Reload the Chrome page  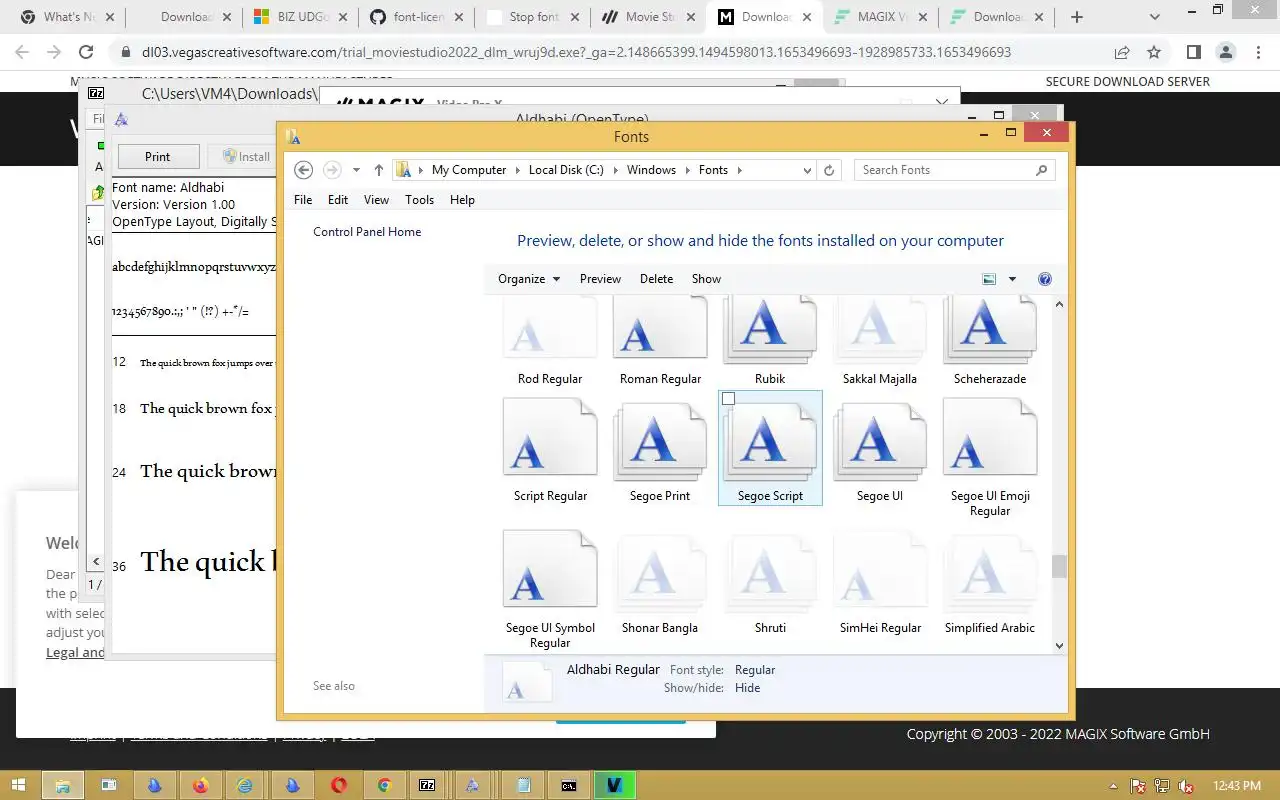pyautogui.click(x=86, y=52)
